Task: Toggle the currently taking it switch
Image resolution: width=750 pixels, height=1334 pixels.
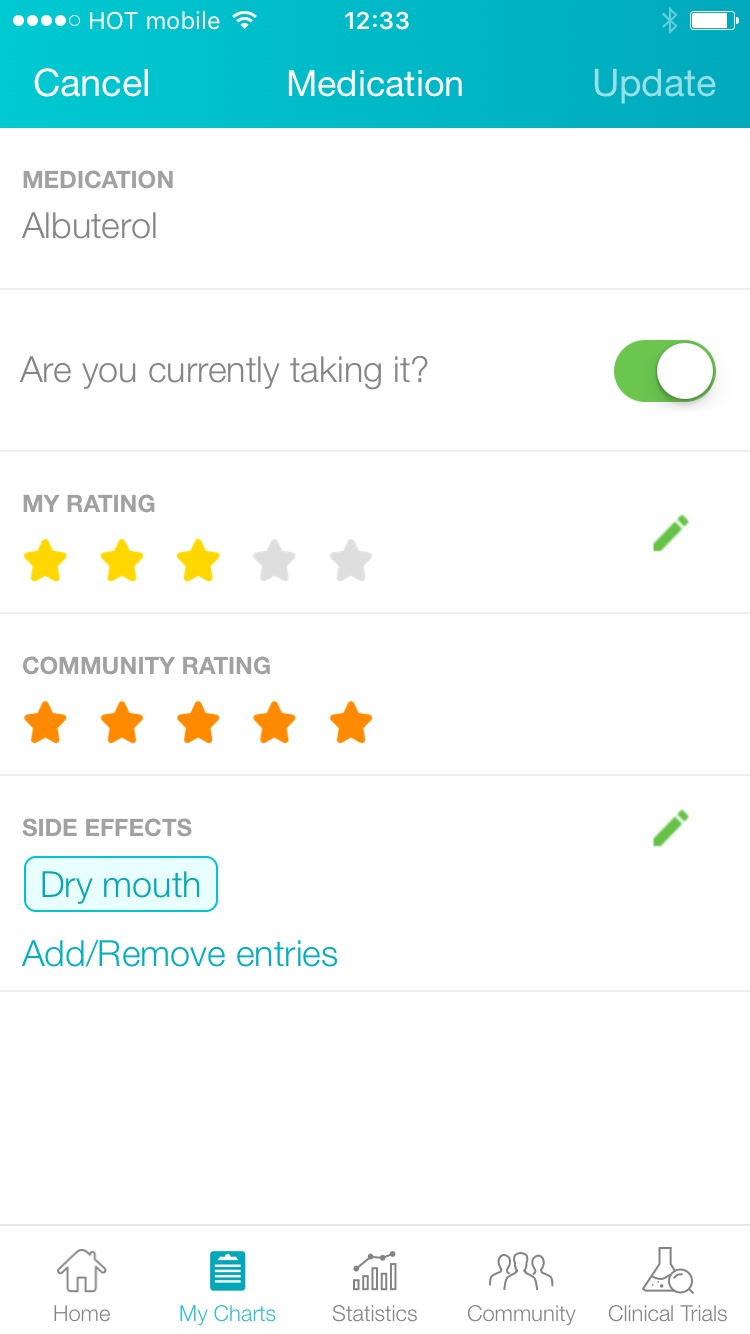Action: tap(664, 371)
